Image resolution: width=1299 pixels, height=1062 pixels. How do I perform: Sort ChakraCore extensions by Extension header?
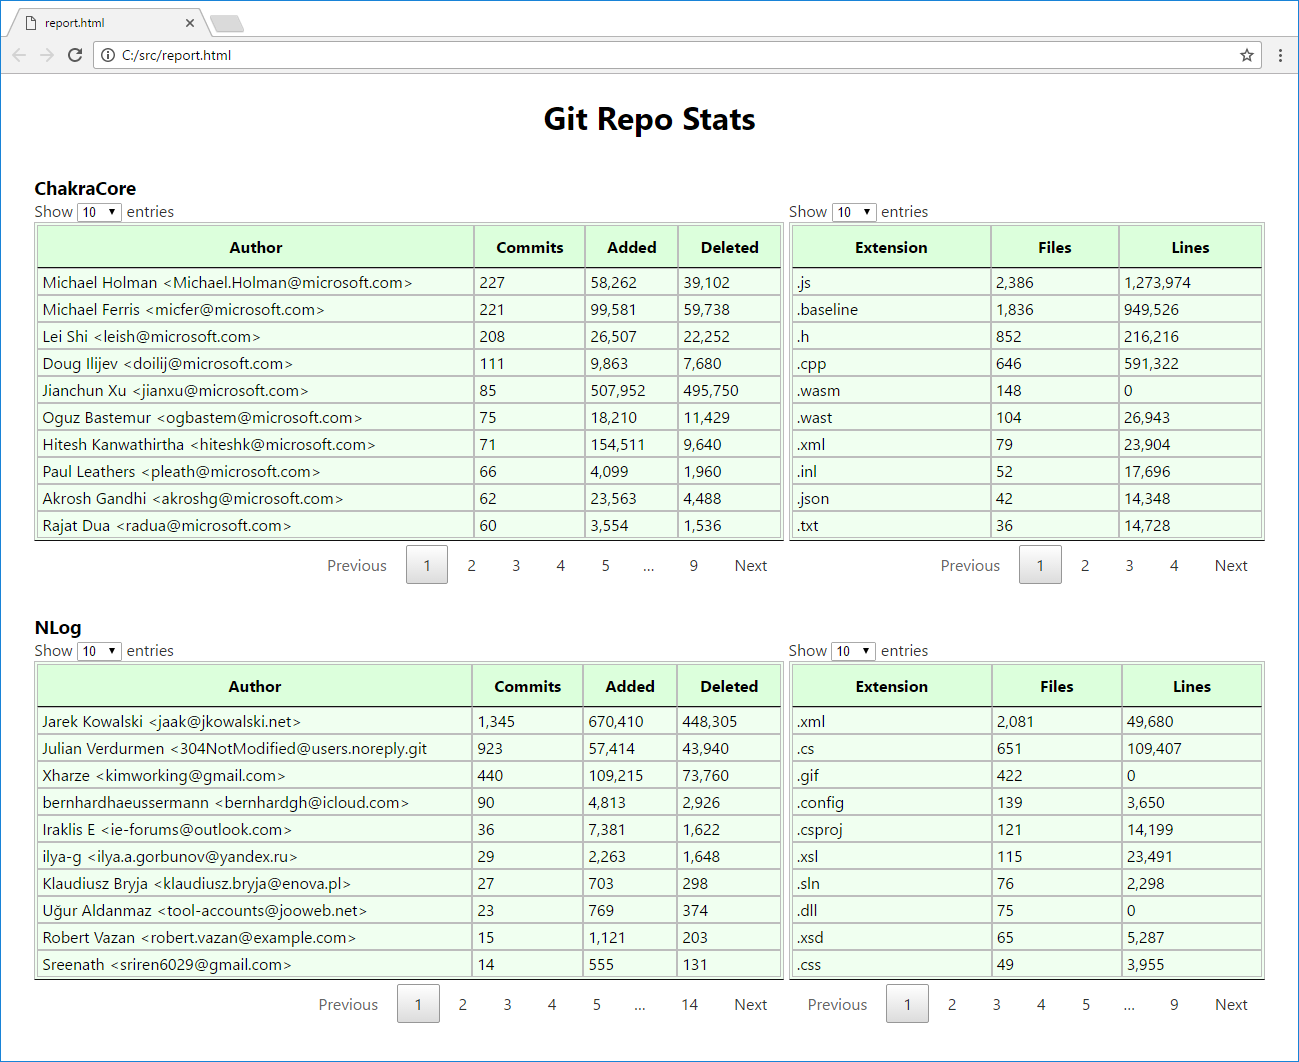click(891, 247)
